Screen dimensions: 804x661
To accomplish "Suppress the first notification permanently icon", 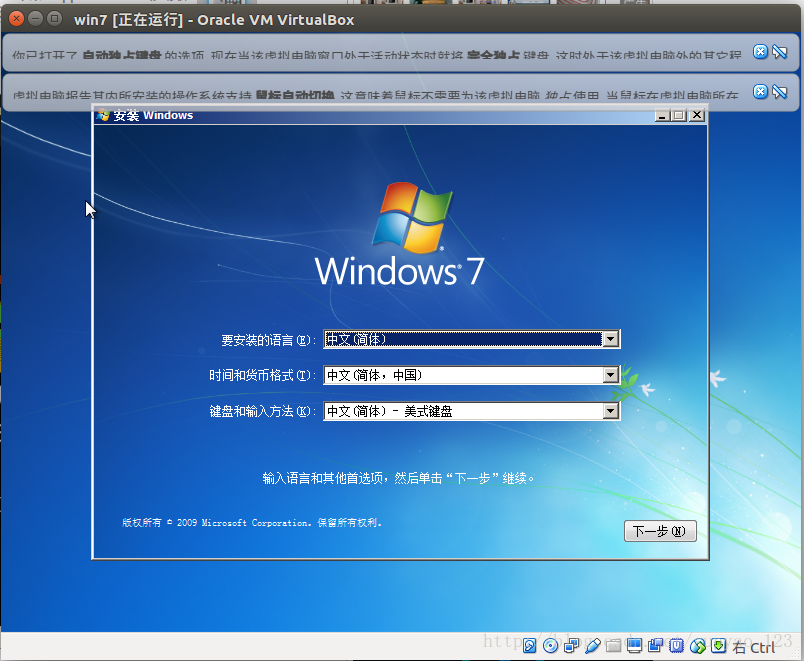I will (779, 51).
